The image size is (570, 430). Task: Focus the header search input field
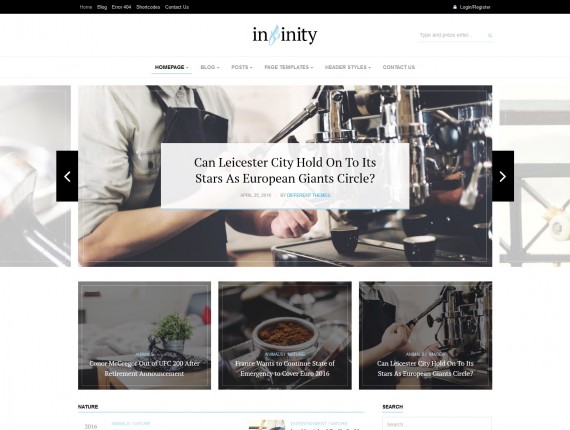pos(452,35)
